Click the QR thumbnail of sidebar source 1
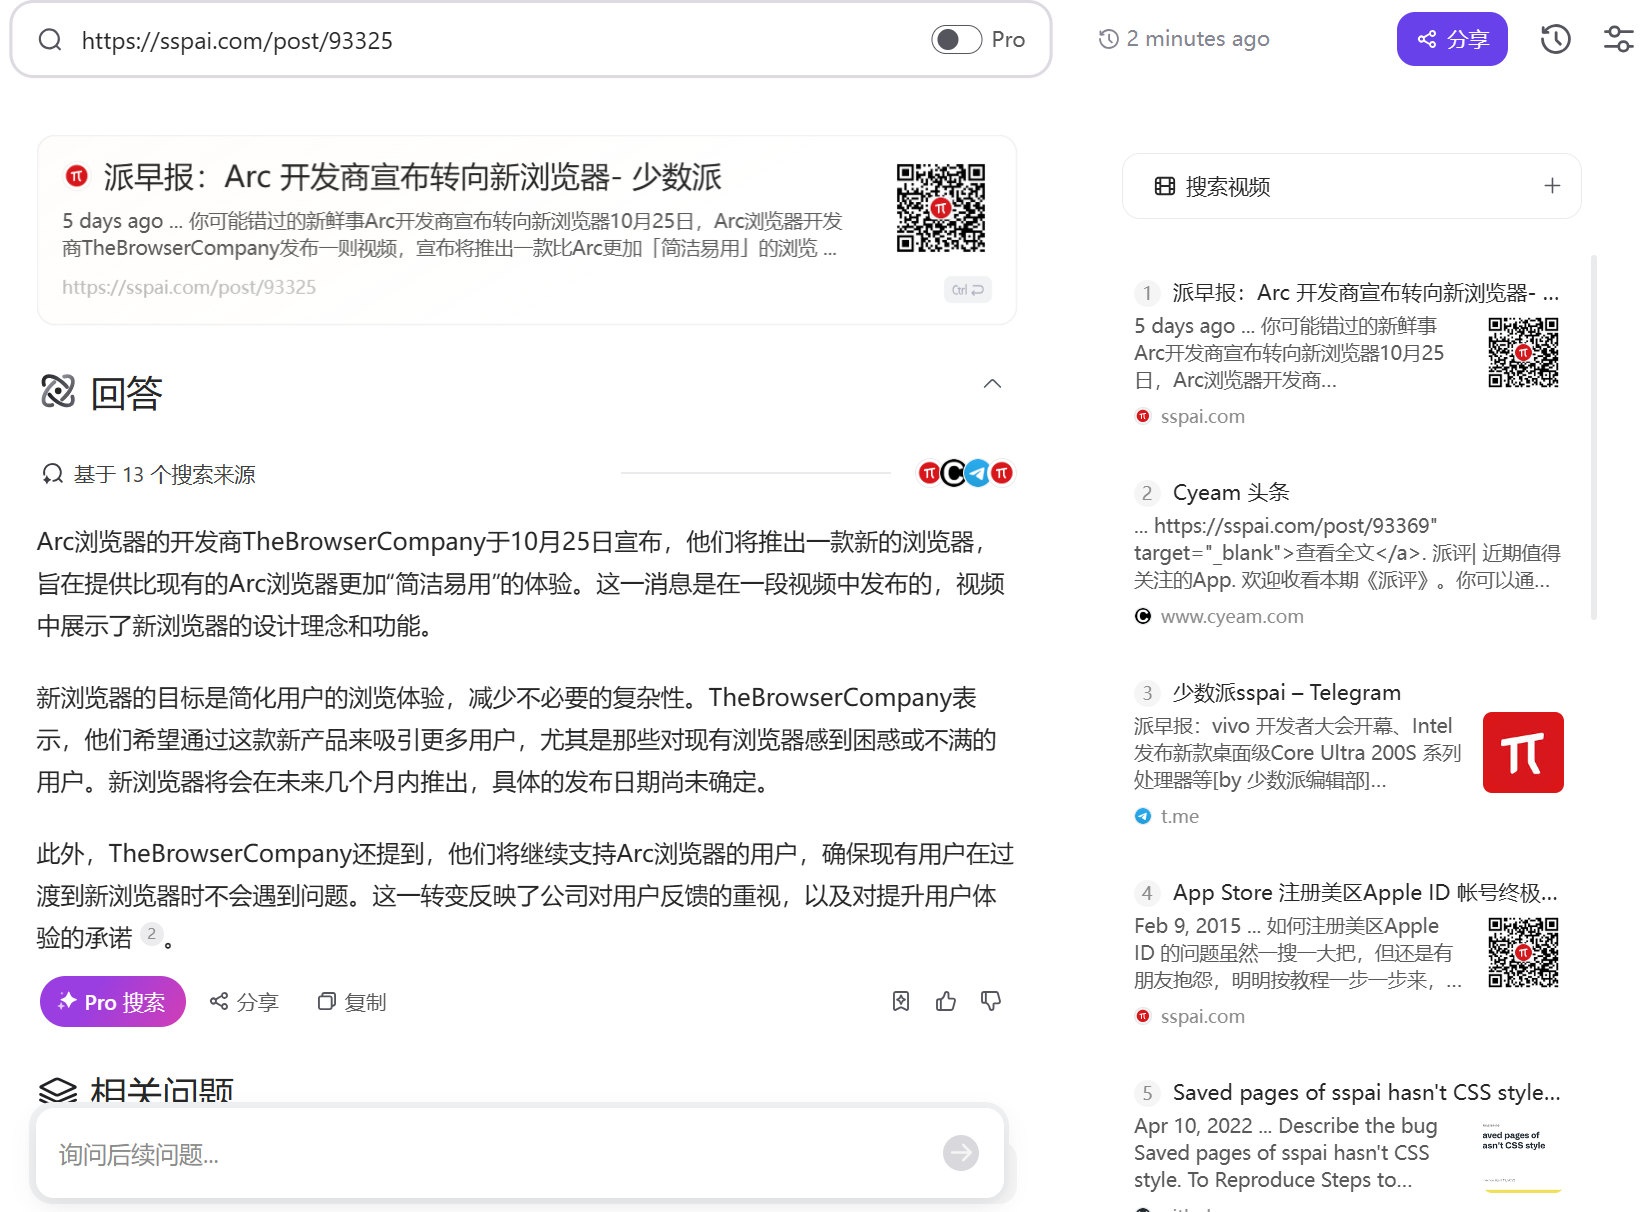The image size is (1641, 1212). click(x=1523, y=352)
